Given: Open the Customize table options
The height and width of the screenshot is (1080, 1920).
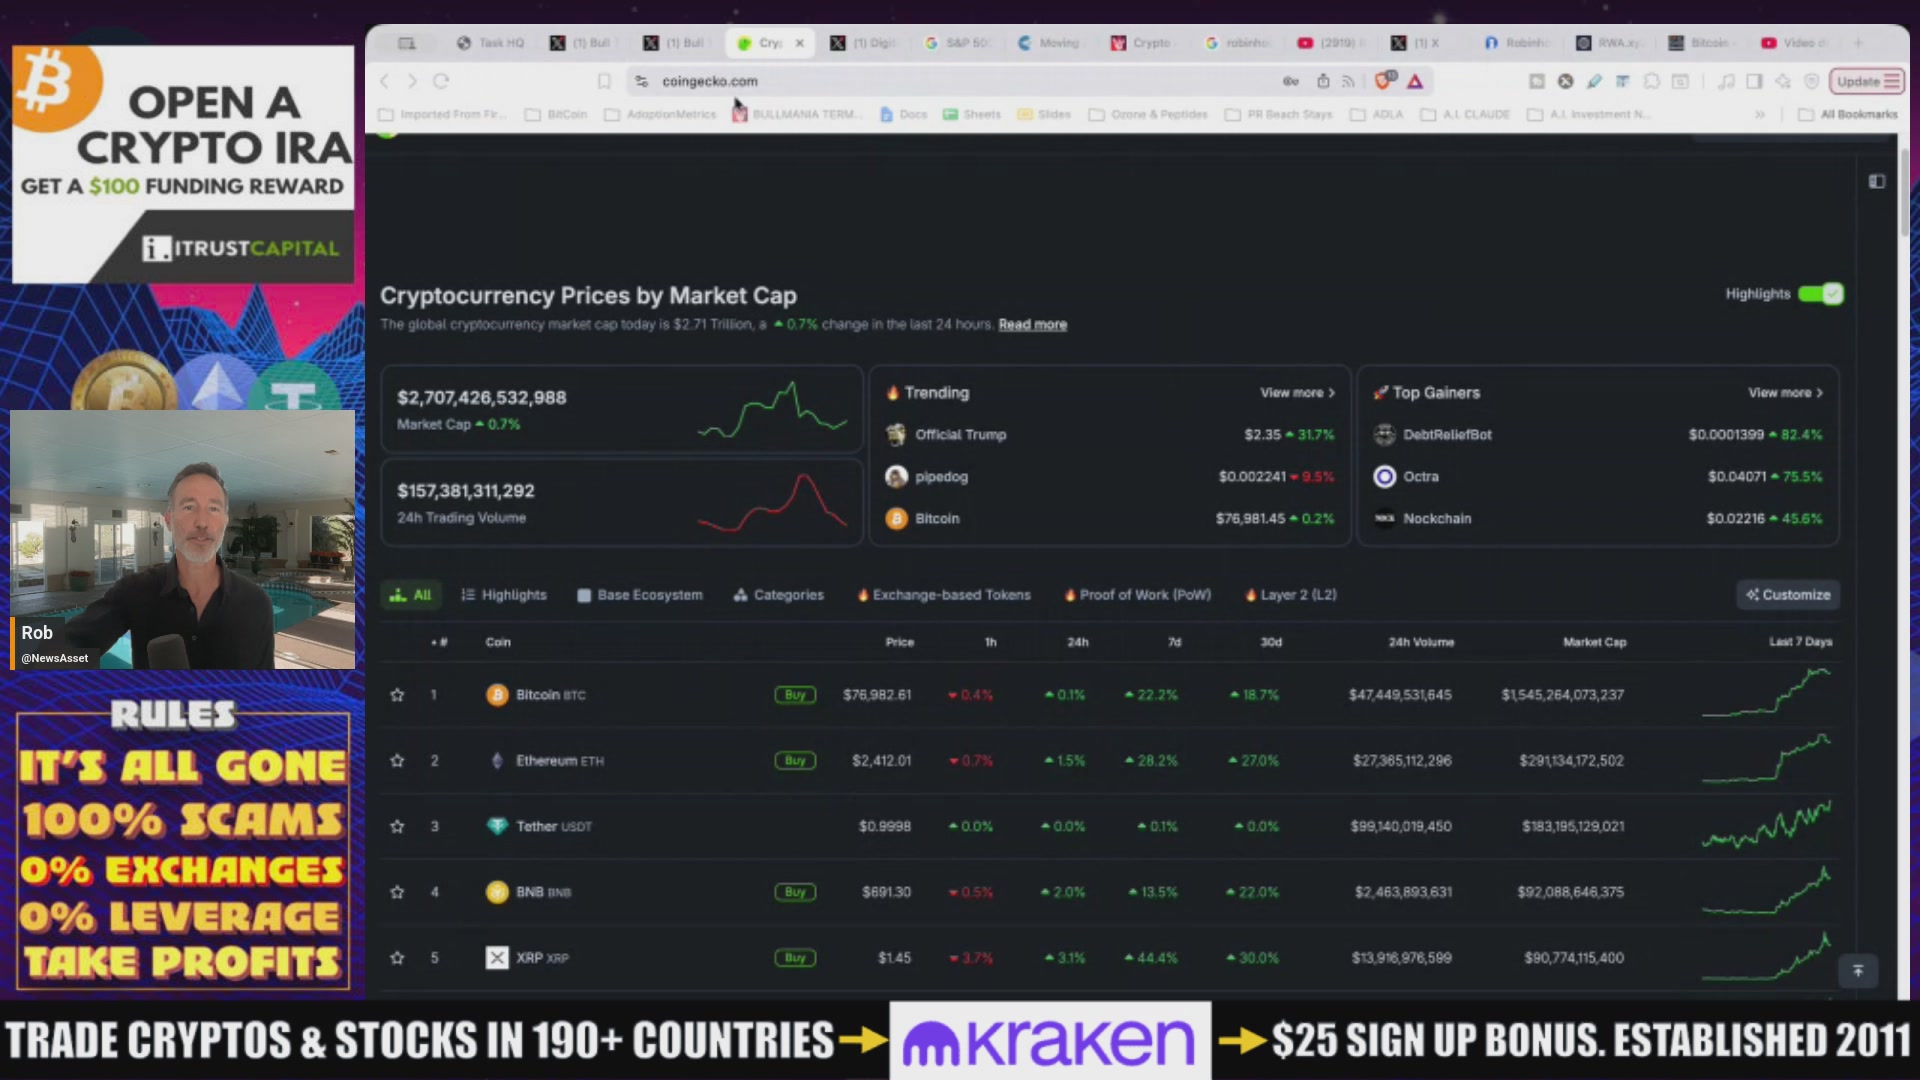Looking at the screenshot, I should coord(1788,595).
